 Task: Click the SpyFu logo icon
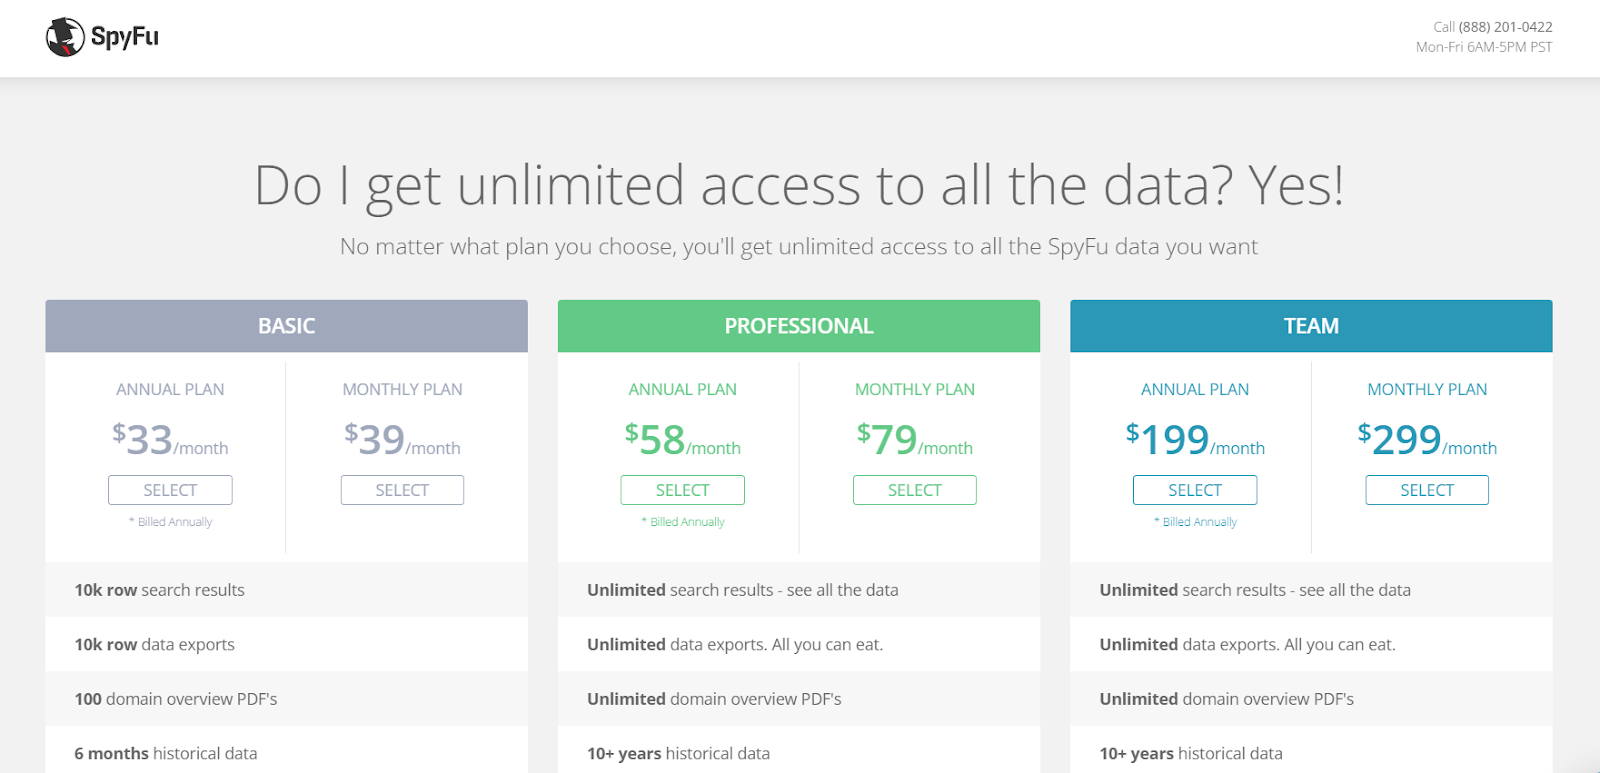click(x=65, y=37)
